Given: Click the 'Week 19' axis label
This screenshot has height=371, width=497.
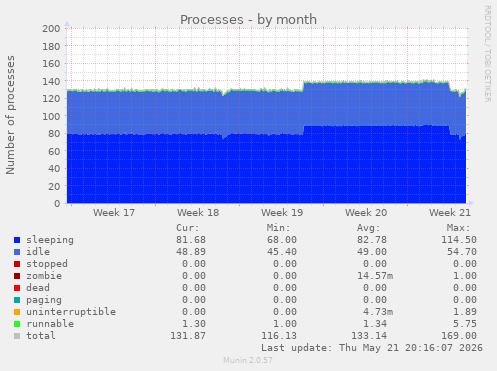Looking at the screenshot, I should (x=282, y=213).
